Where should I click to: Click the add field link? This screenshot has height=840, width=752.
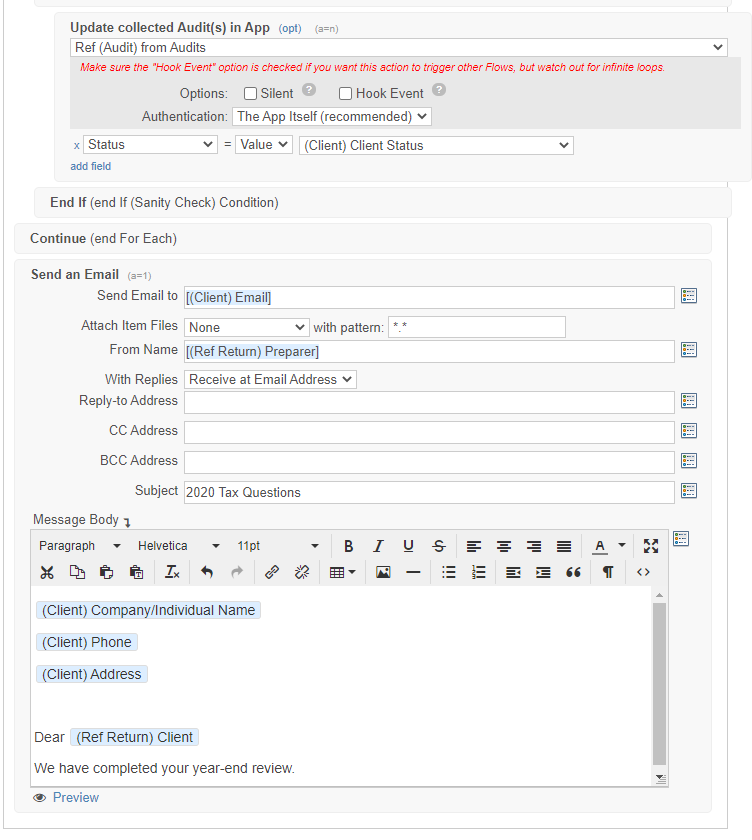tap(91, 166)
